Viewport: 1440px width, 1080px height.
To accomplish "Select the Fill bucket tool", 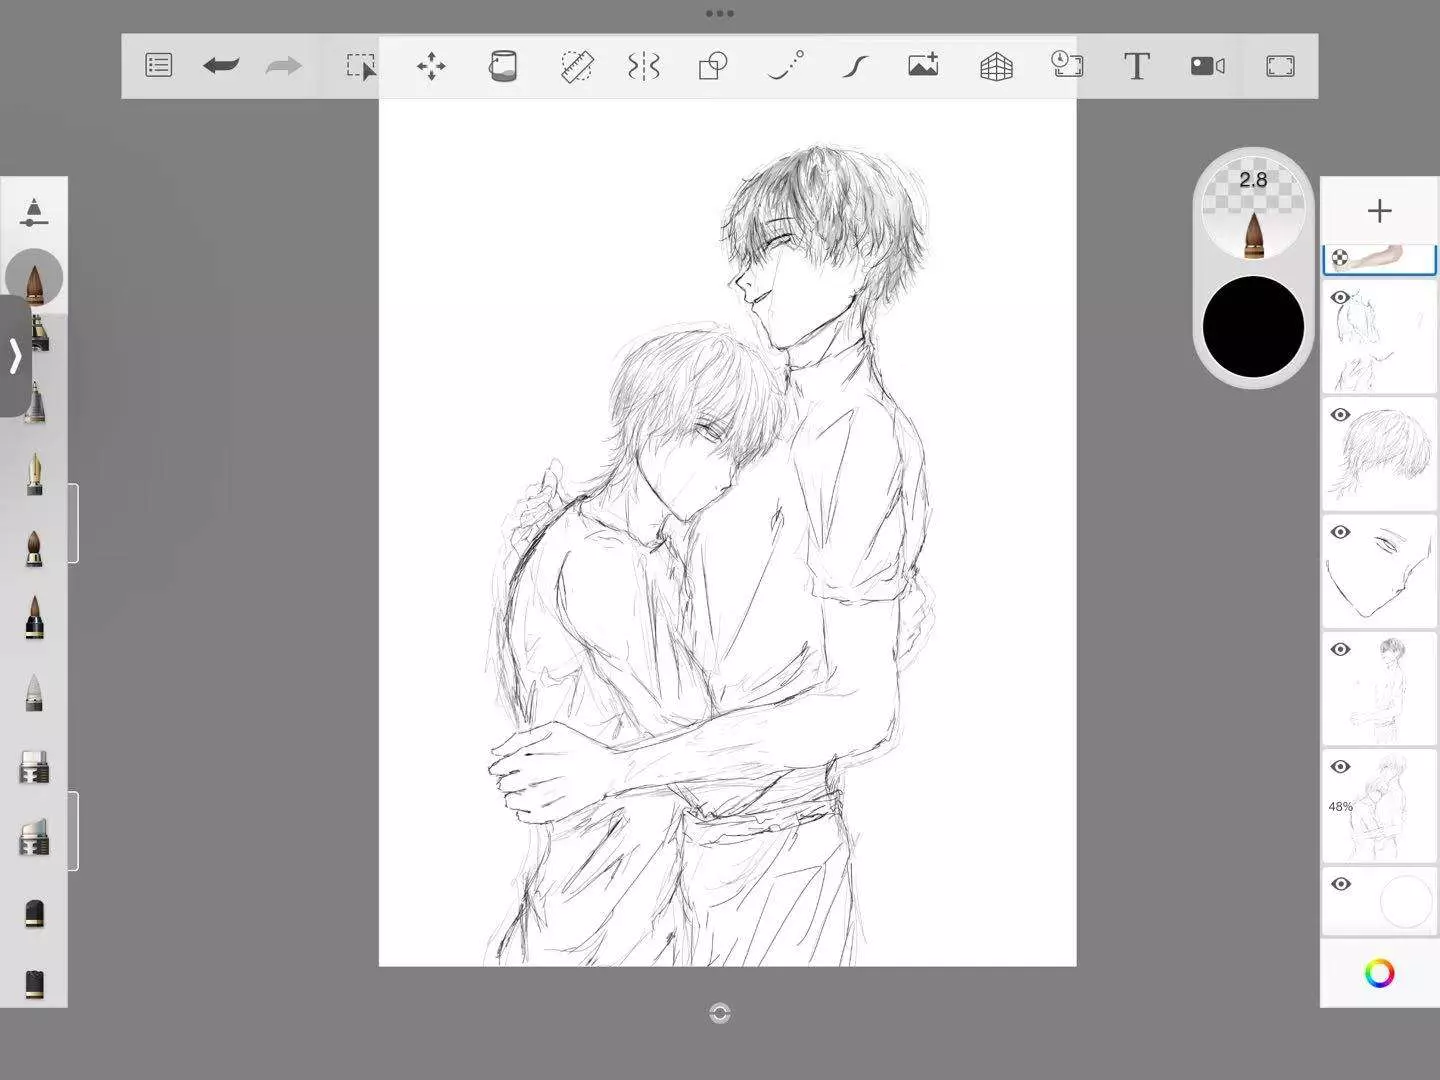I will click(503, 67).
